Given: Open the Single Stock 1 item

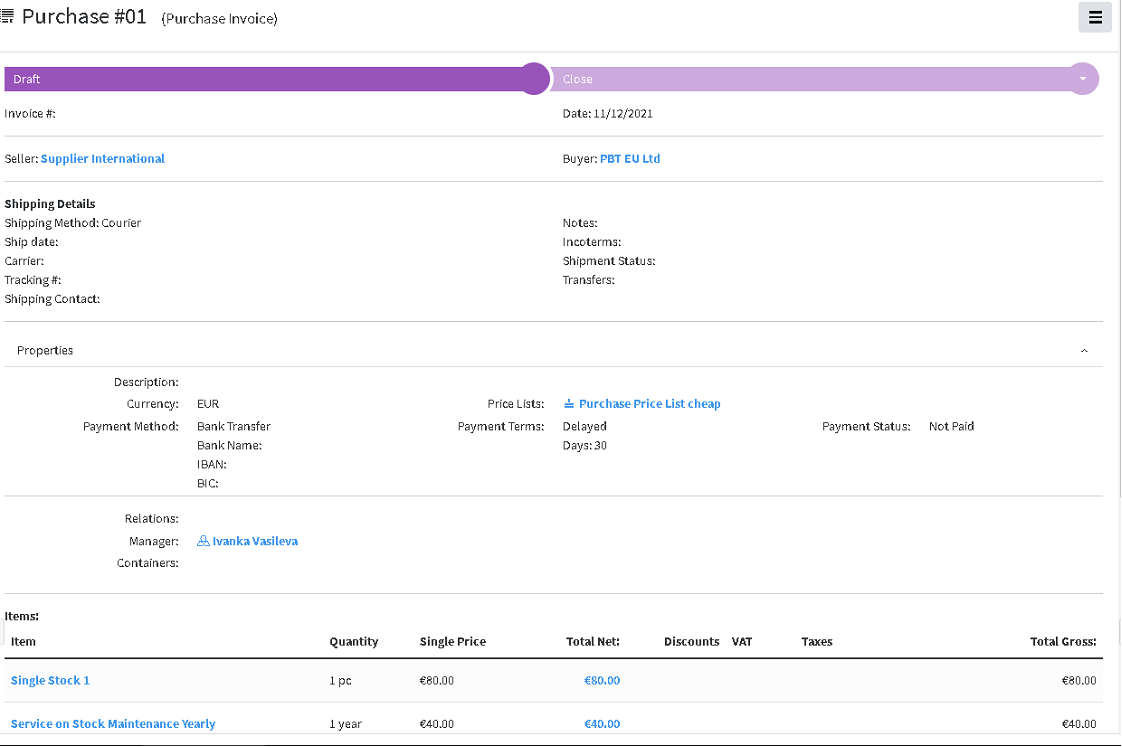Looking at the screenshot, I should (x=50, y=680).
